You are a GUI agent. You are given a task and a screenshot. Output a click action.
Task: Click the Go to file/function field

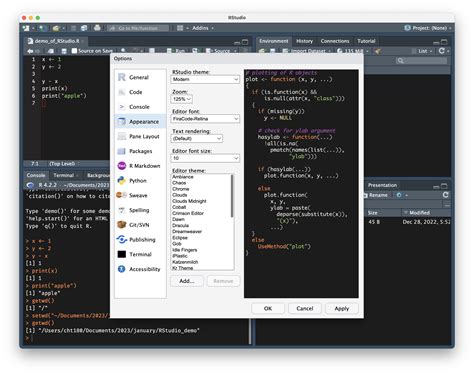(x=138, y=28)
